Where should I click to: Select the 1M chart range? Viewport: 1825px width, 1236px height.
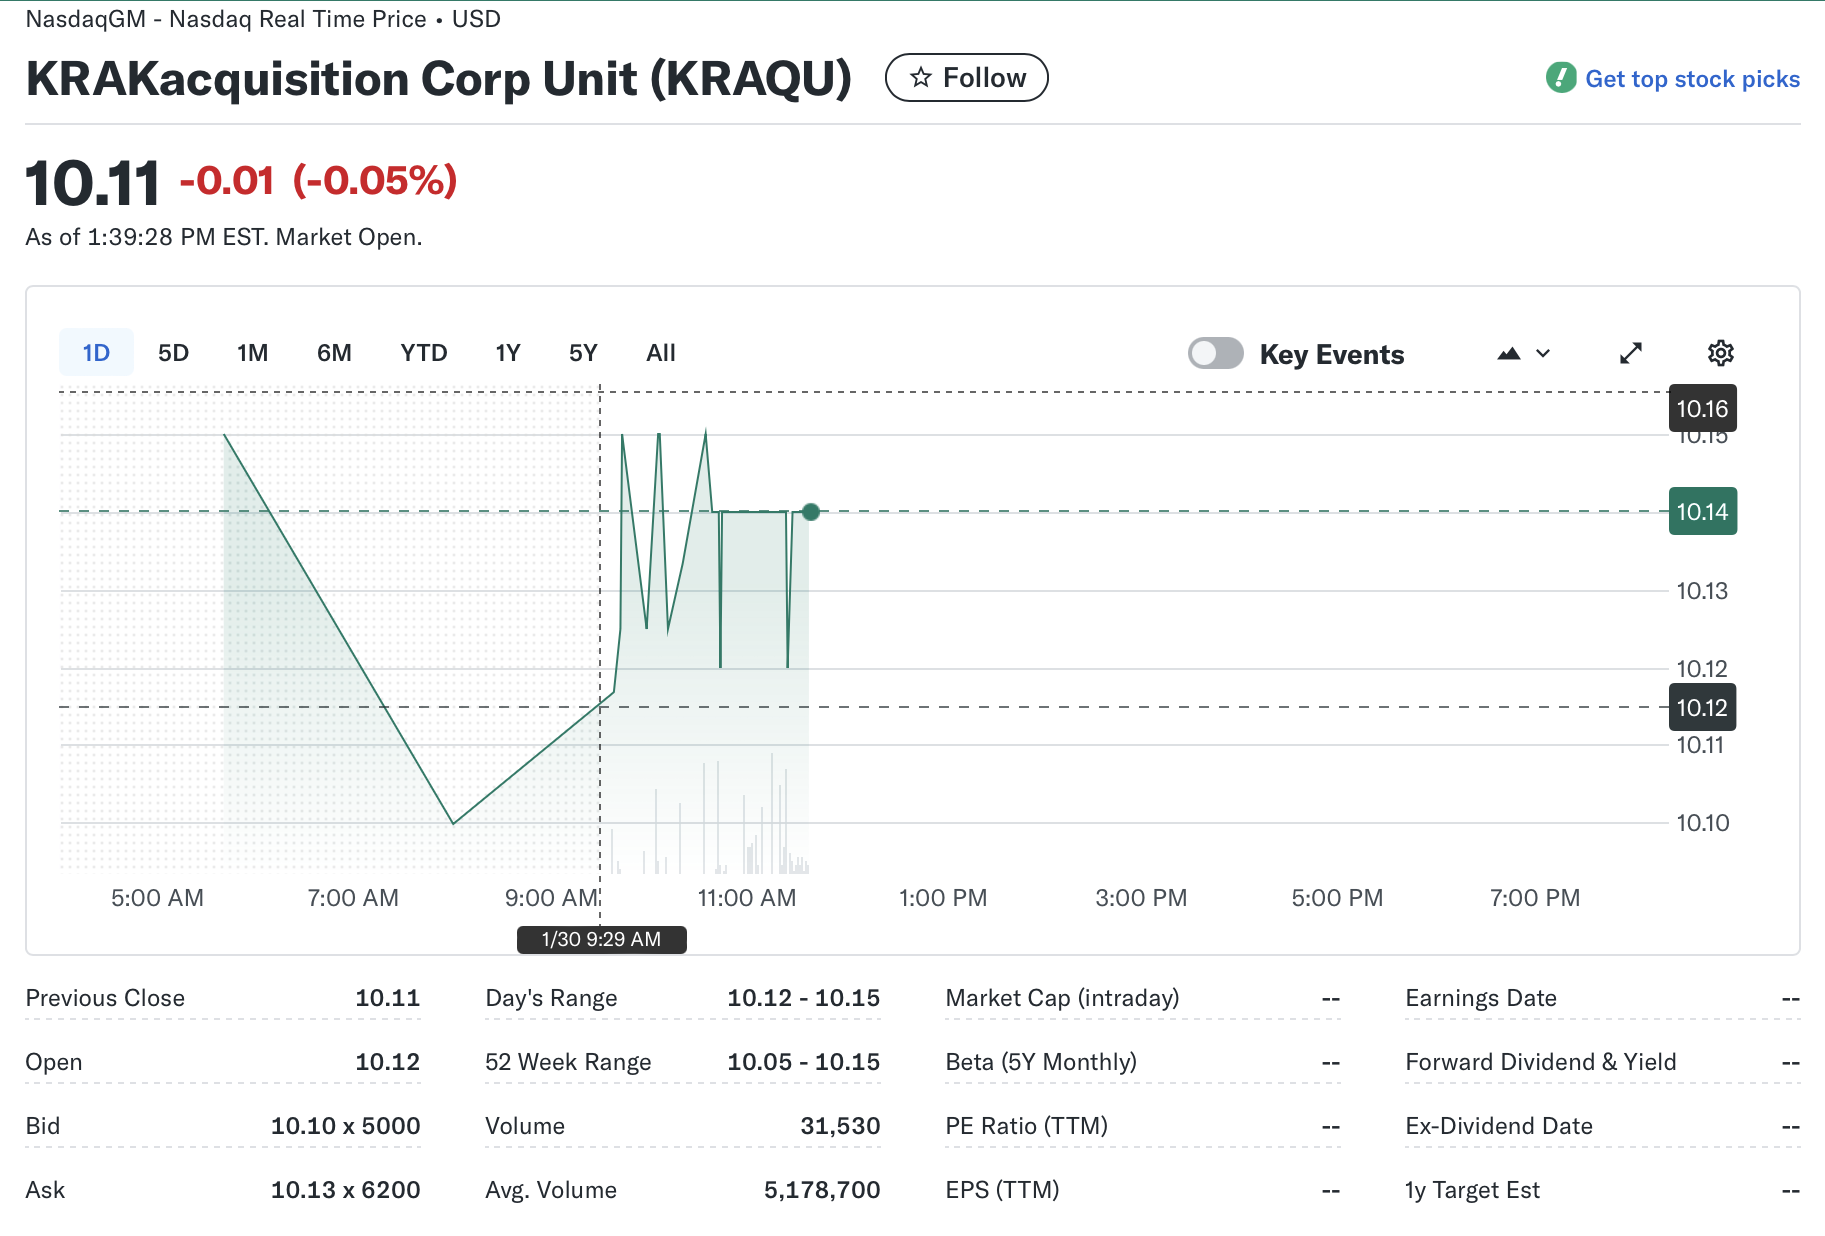253,352
